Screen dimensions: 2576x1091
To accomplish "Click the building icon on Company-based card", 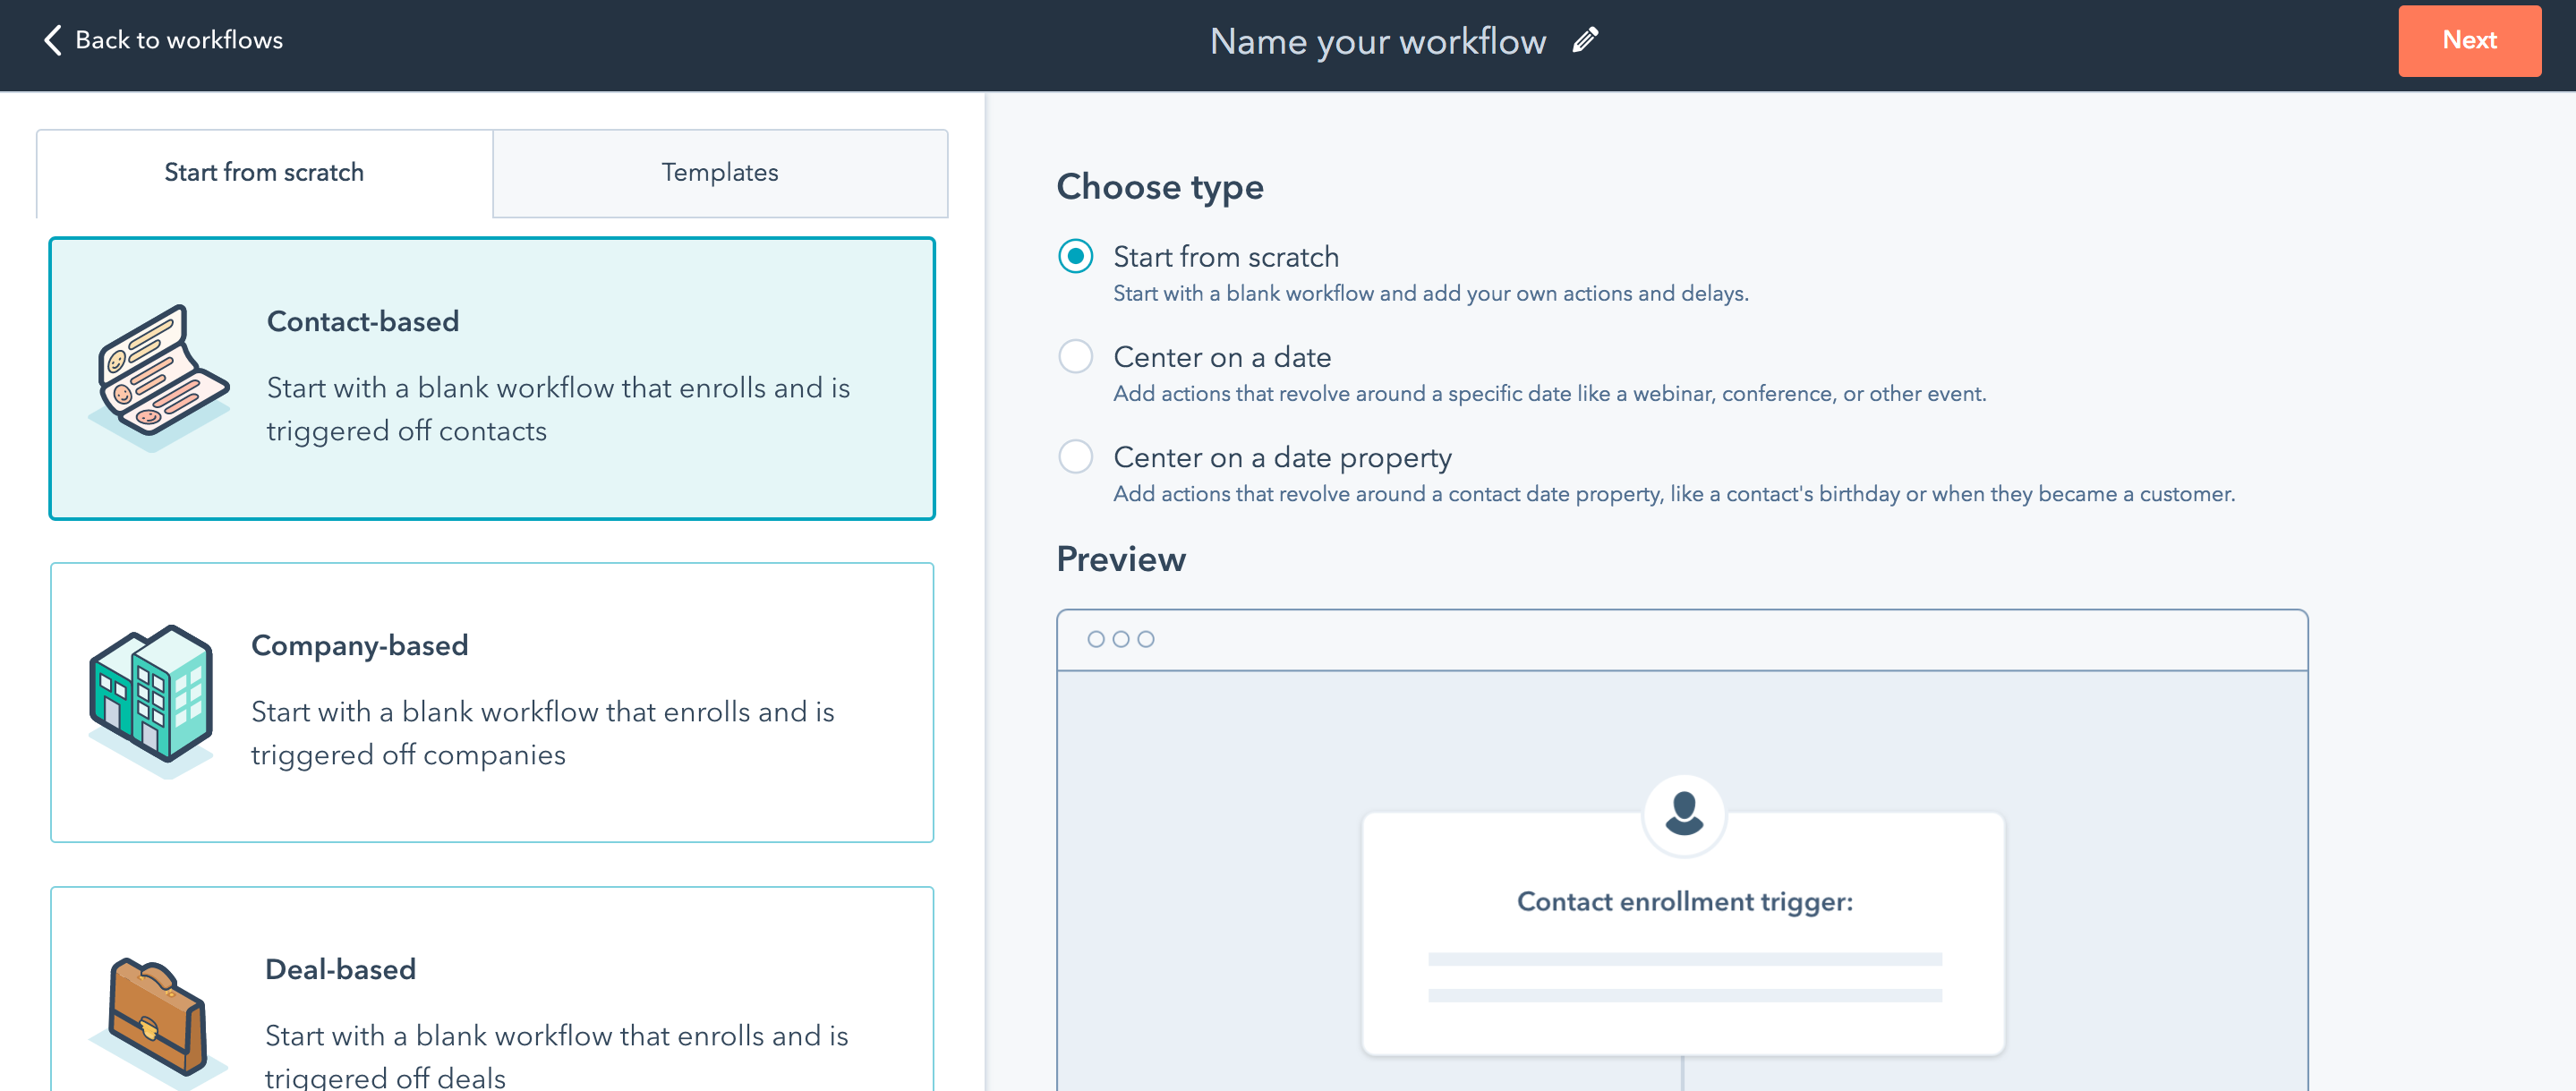I will pos(152,697).
